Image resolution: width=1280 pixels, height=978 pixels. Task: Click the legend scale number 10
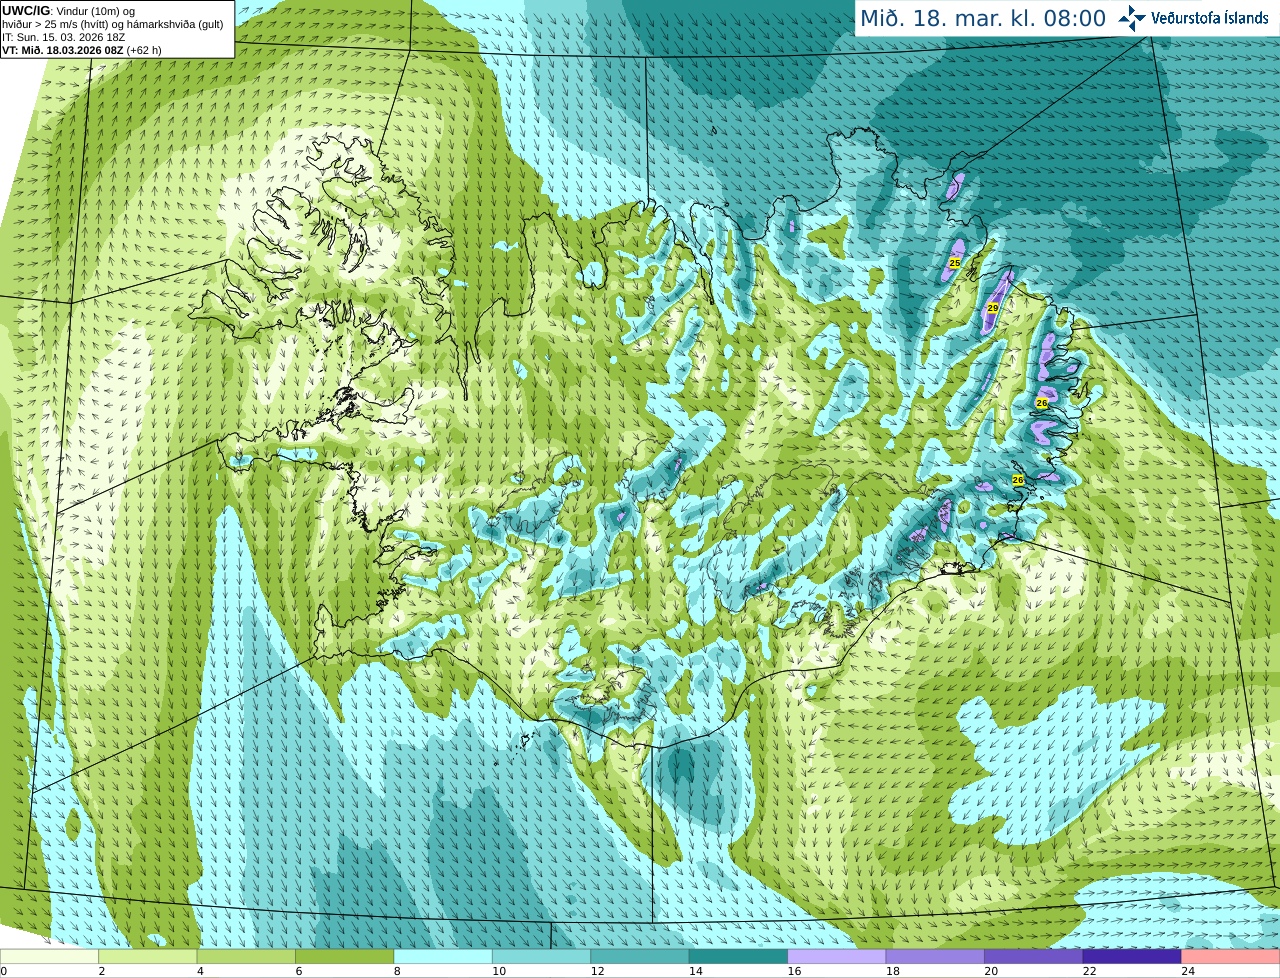tap(498, 971)
